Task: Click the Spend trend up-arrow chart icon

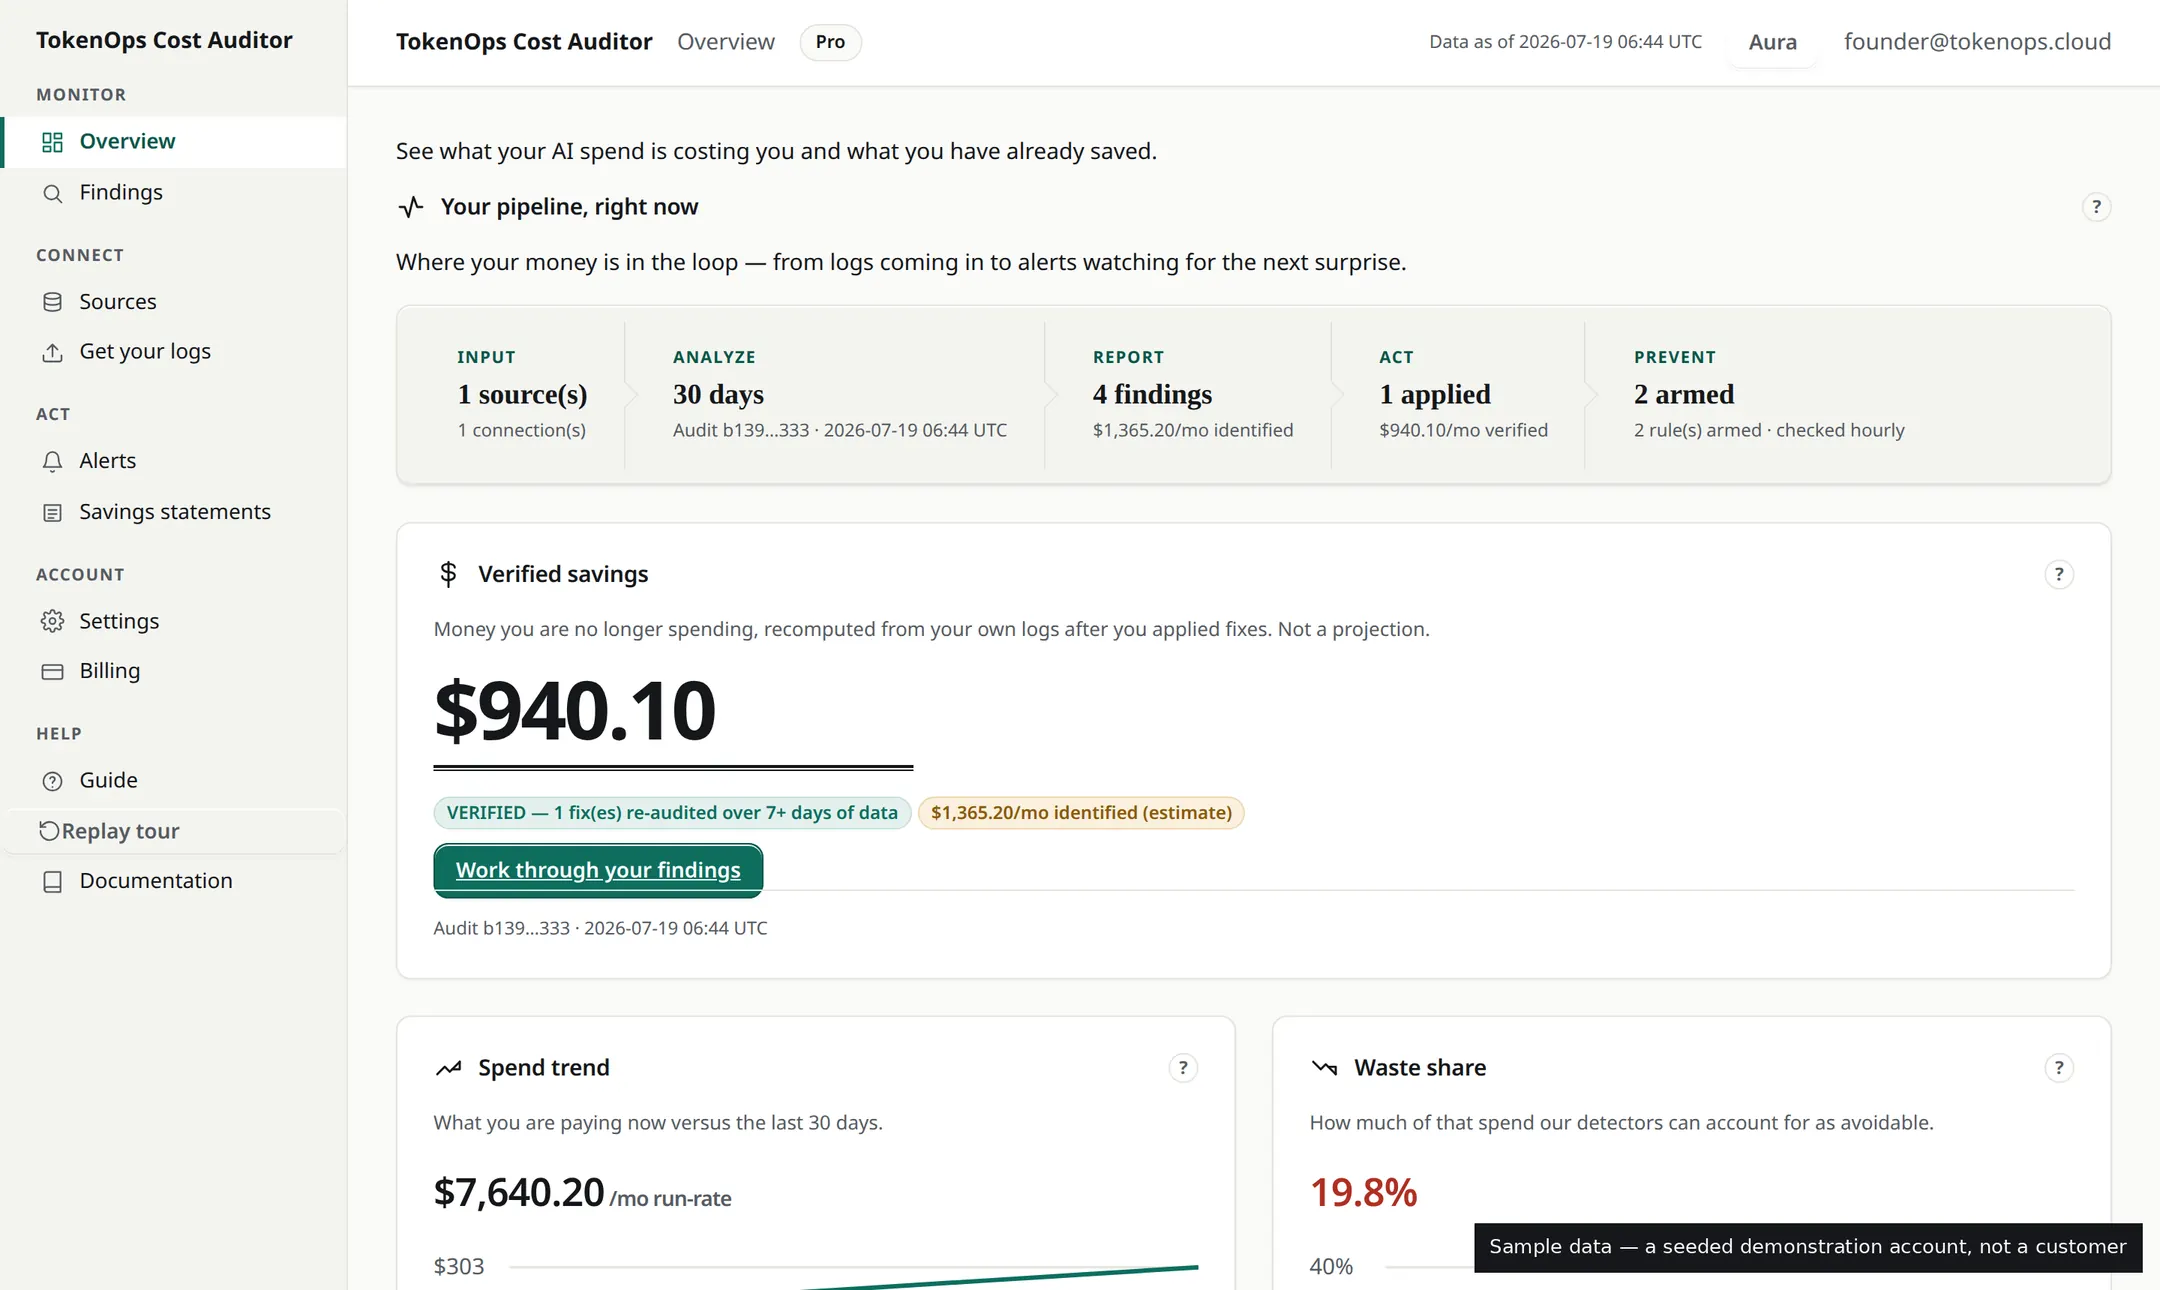Action: (449, 1068)
